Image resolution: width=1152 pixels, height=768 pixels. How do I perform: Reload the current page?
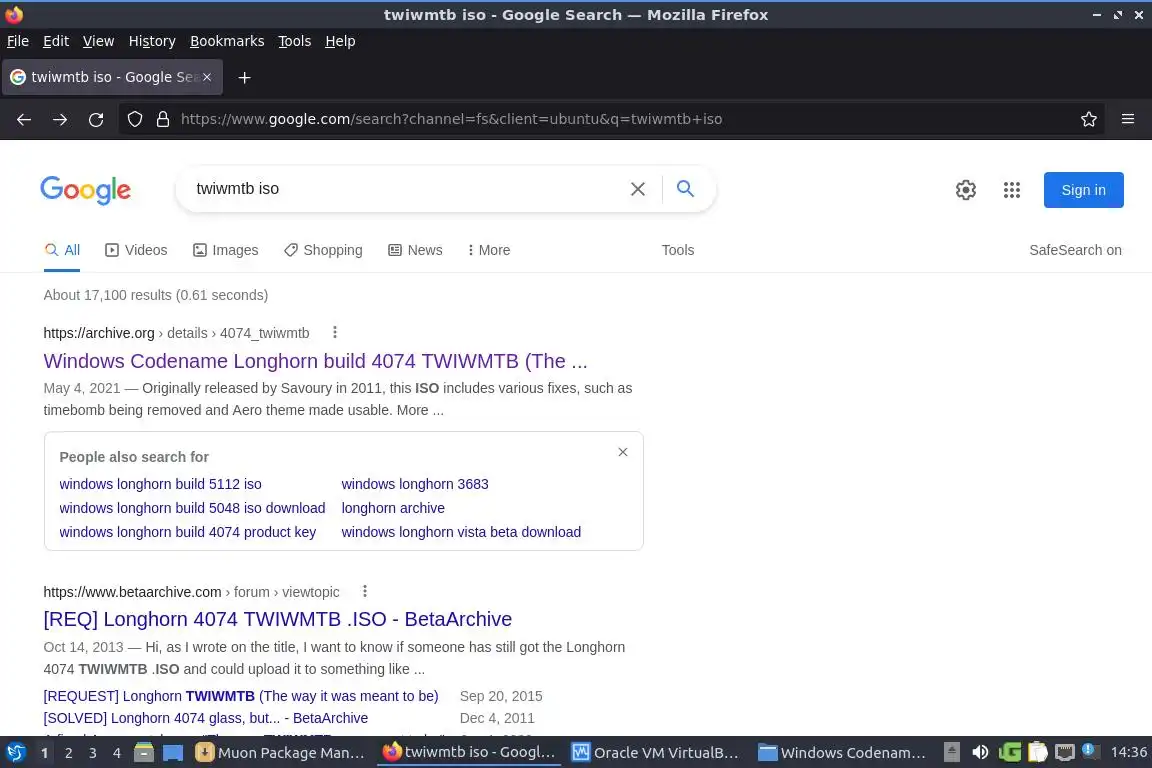[96, 119]
